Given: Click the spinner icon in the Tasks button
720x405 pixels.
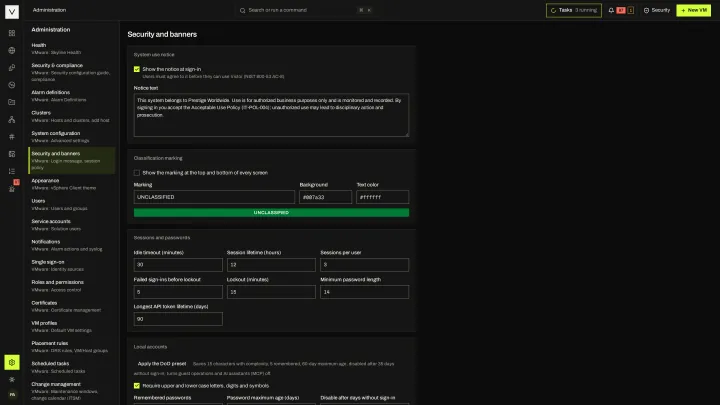Looking at the screenshot, I should click(x=553, y=10).
